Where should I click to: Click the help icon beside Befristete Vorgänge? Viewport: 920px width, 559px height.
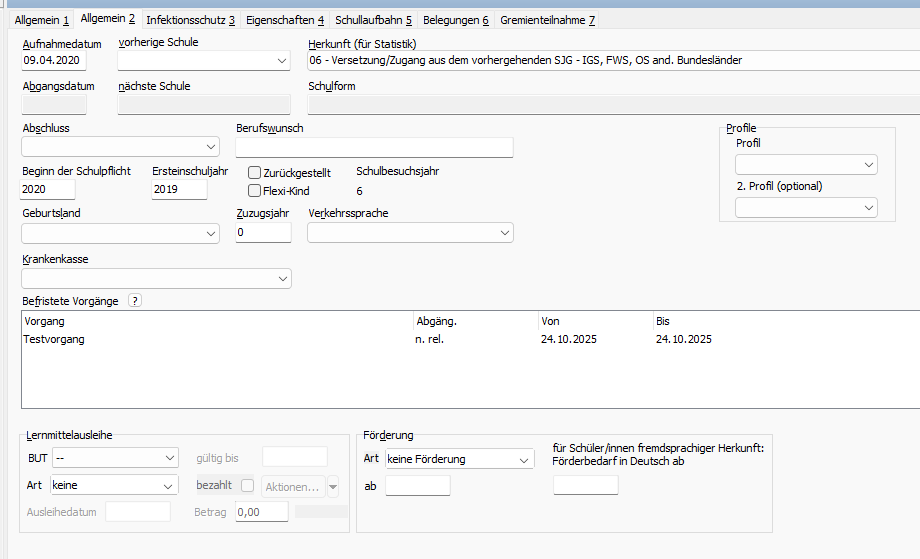pyautogui.click(x=136, y=300)
